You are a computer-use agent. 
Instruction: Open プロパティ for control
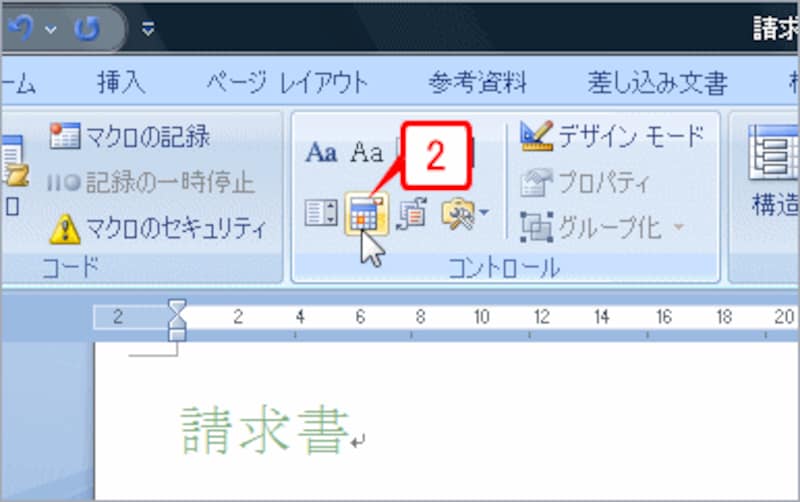pos(585,182)
